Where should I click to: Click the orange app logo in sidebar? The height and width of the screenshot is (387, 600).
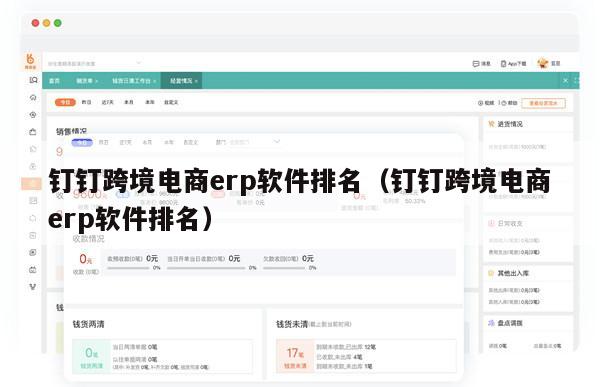pyautogui.click(x=30, y=61)
